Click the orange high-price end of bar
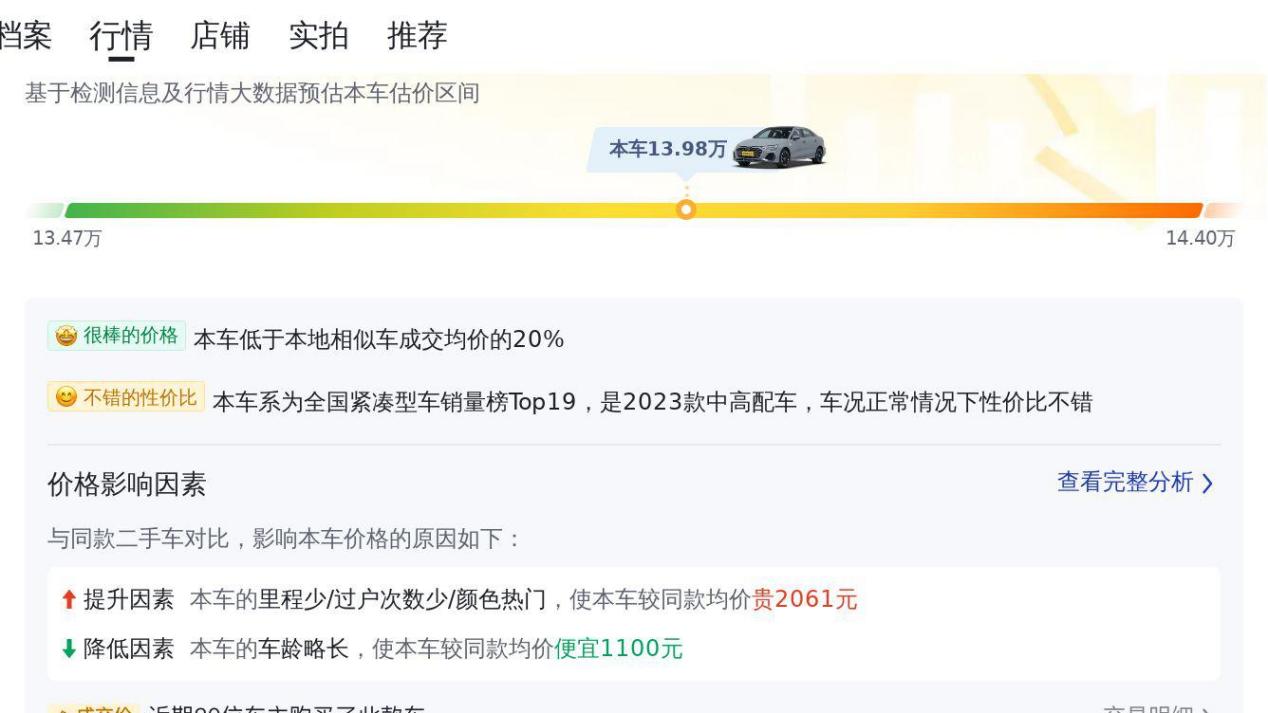 coord(1150,211)
